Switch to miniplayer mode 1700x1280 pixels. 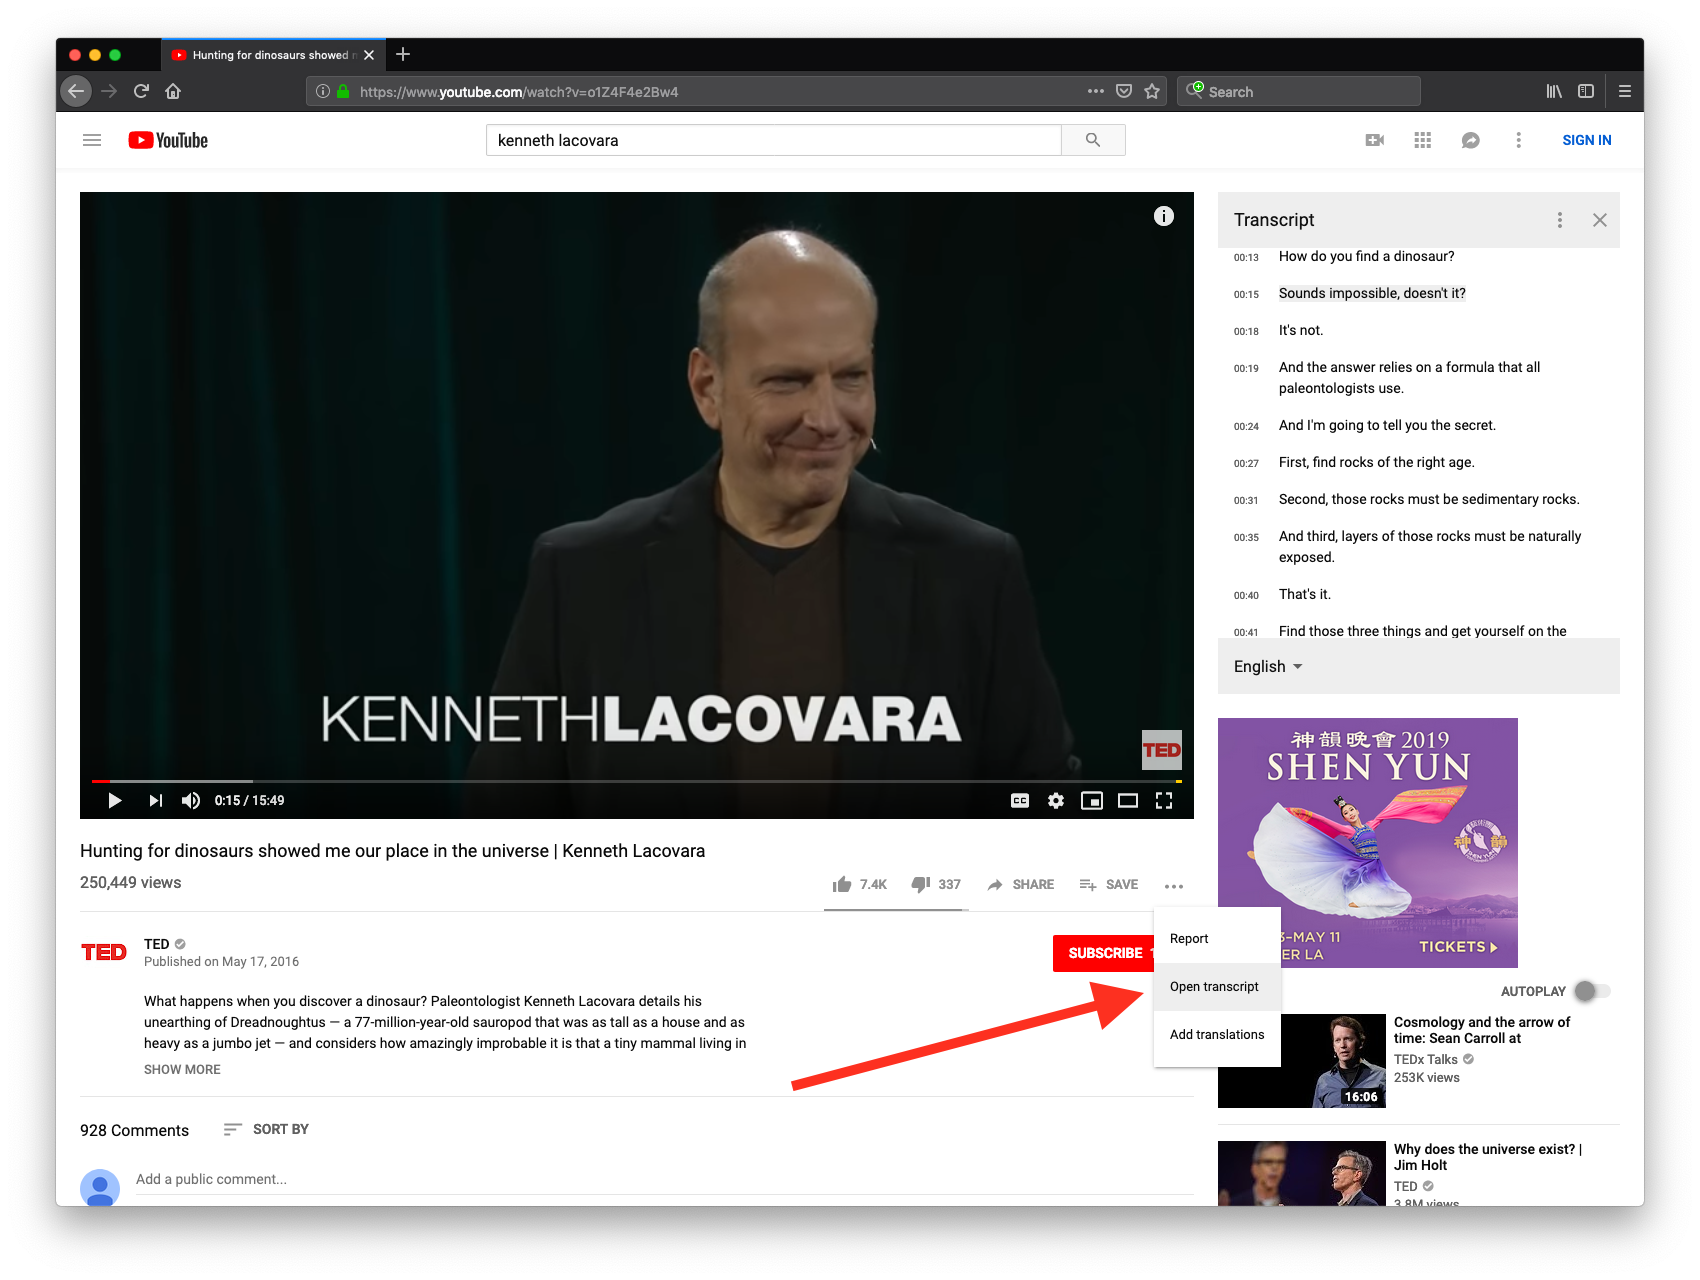click(1092, 800)
